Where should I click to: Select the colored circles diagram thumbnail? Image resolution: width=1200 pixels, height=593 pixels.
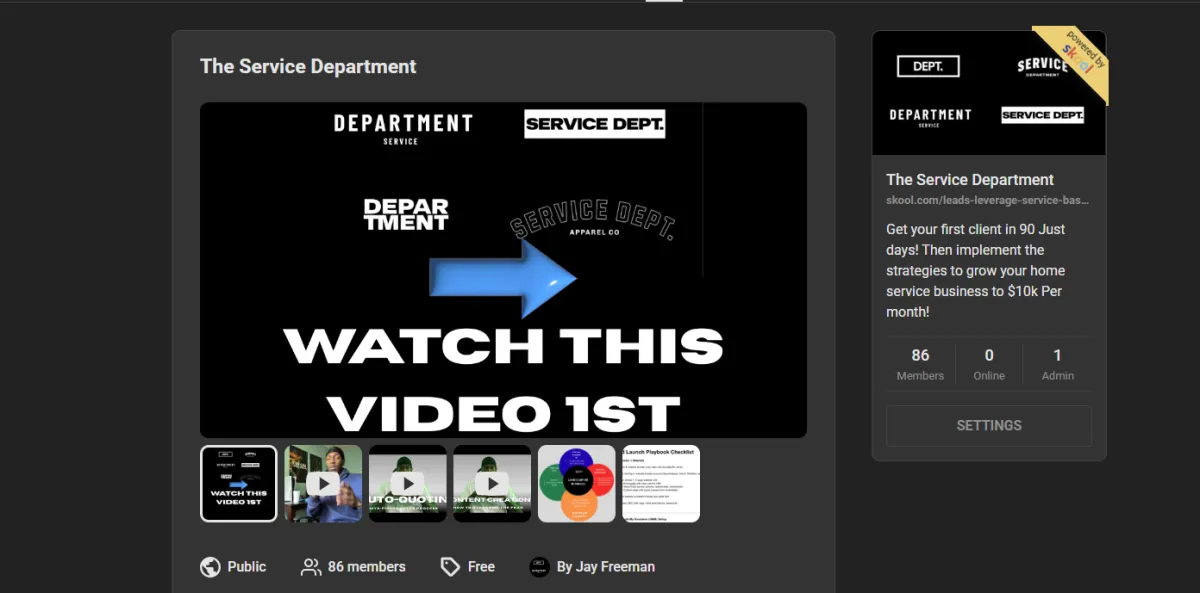(577, 484)
